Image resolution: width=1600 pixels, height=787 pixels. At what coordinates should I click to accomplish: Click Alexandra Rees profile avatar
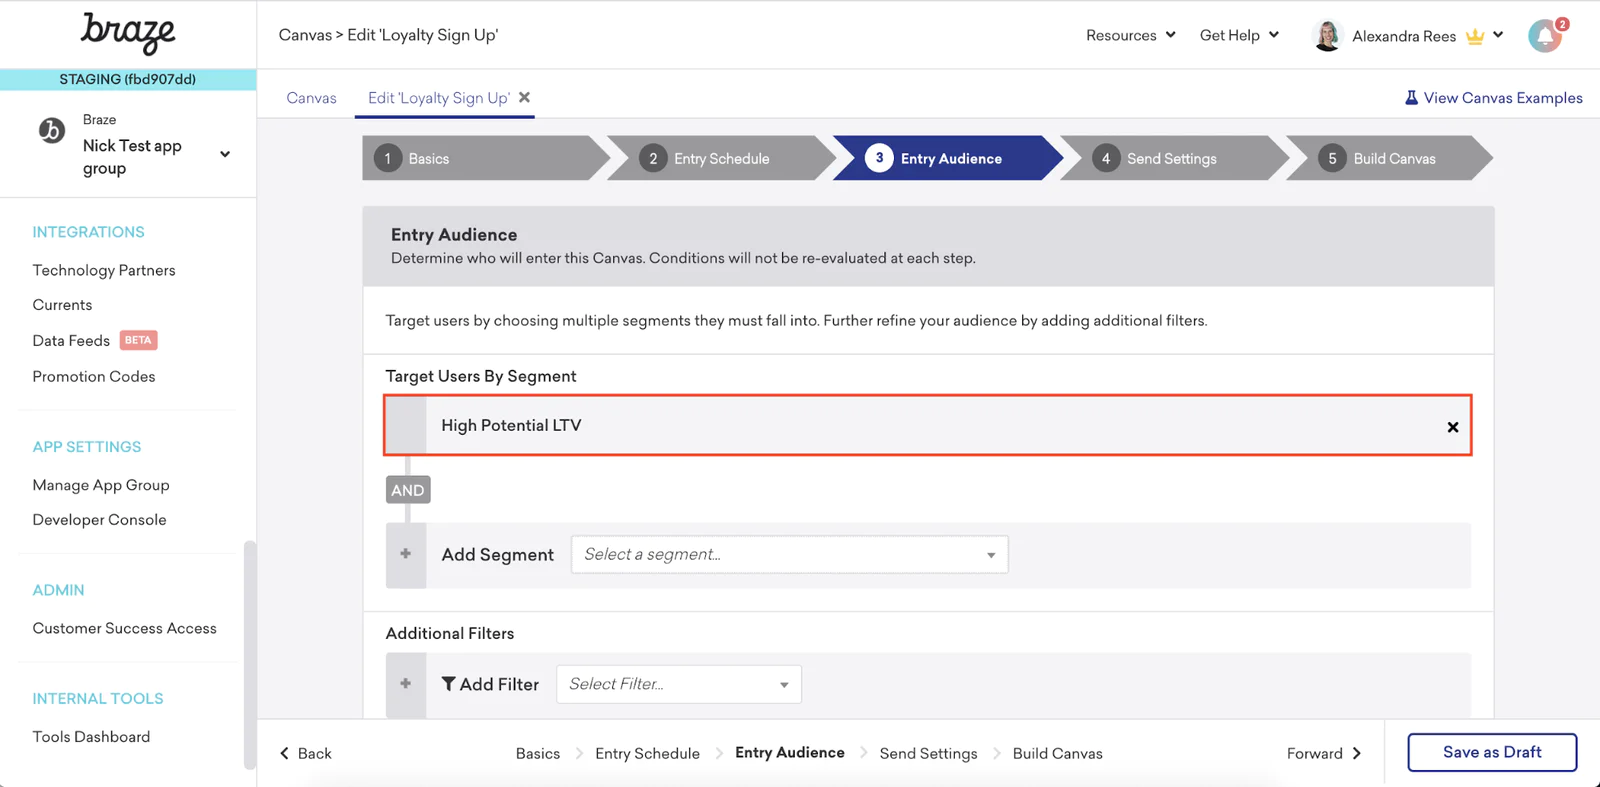click(1327, 35)
